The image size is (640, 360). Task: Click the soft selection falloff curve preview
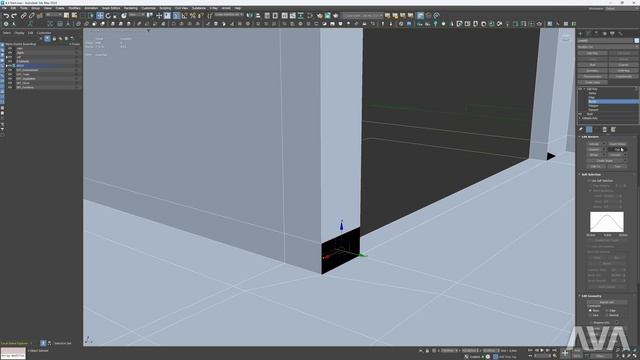[607, 222]
